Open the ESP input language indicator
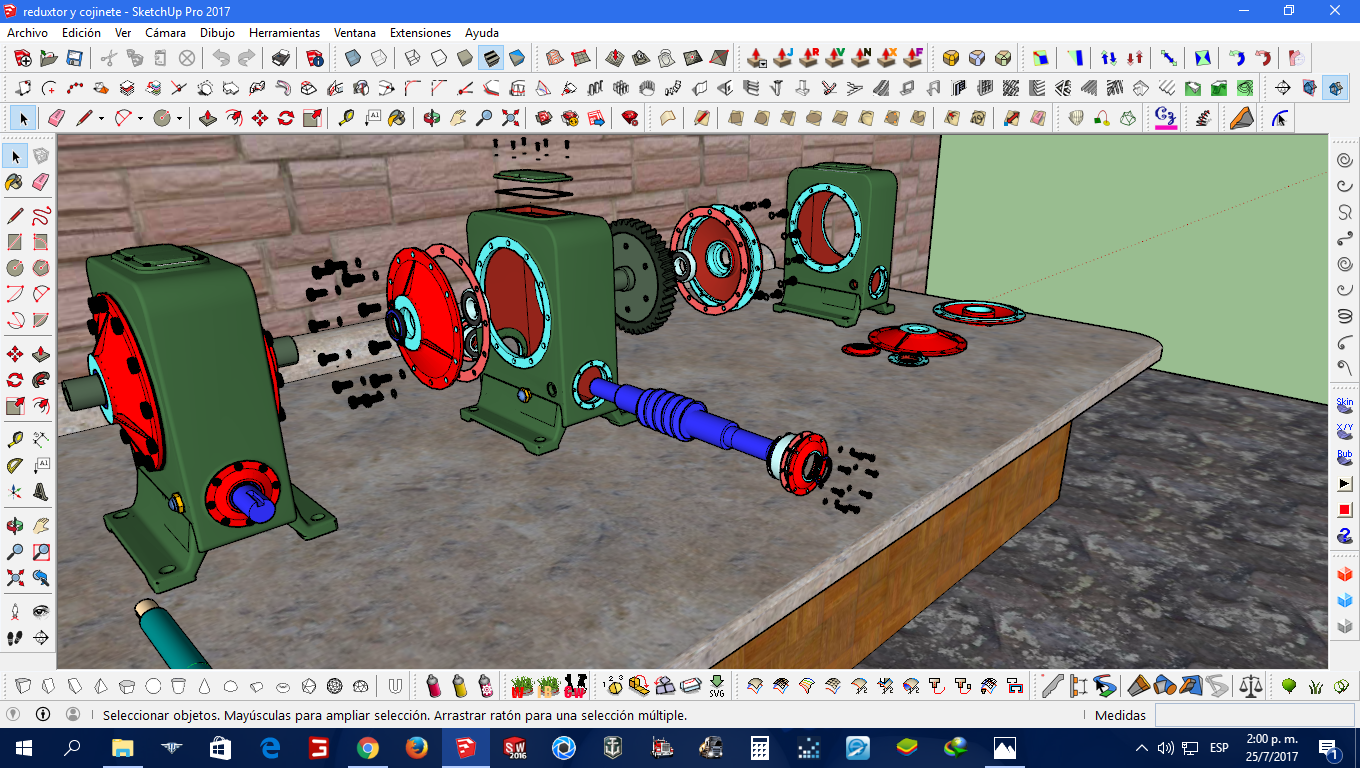The image size is (1360, 768). pos(1219,748)
